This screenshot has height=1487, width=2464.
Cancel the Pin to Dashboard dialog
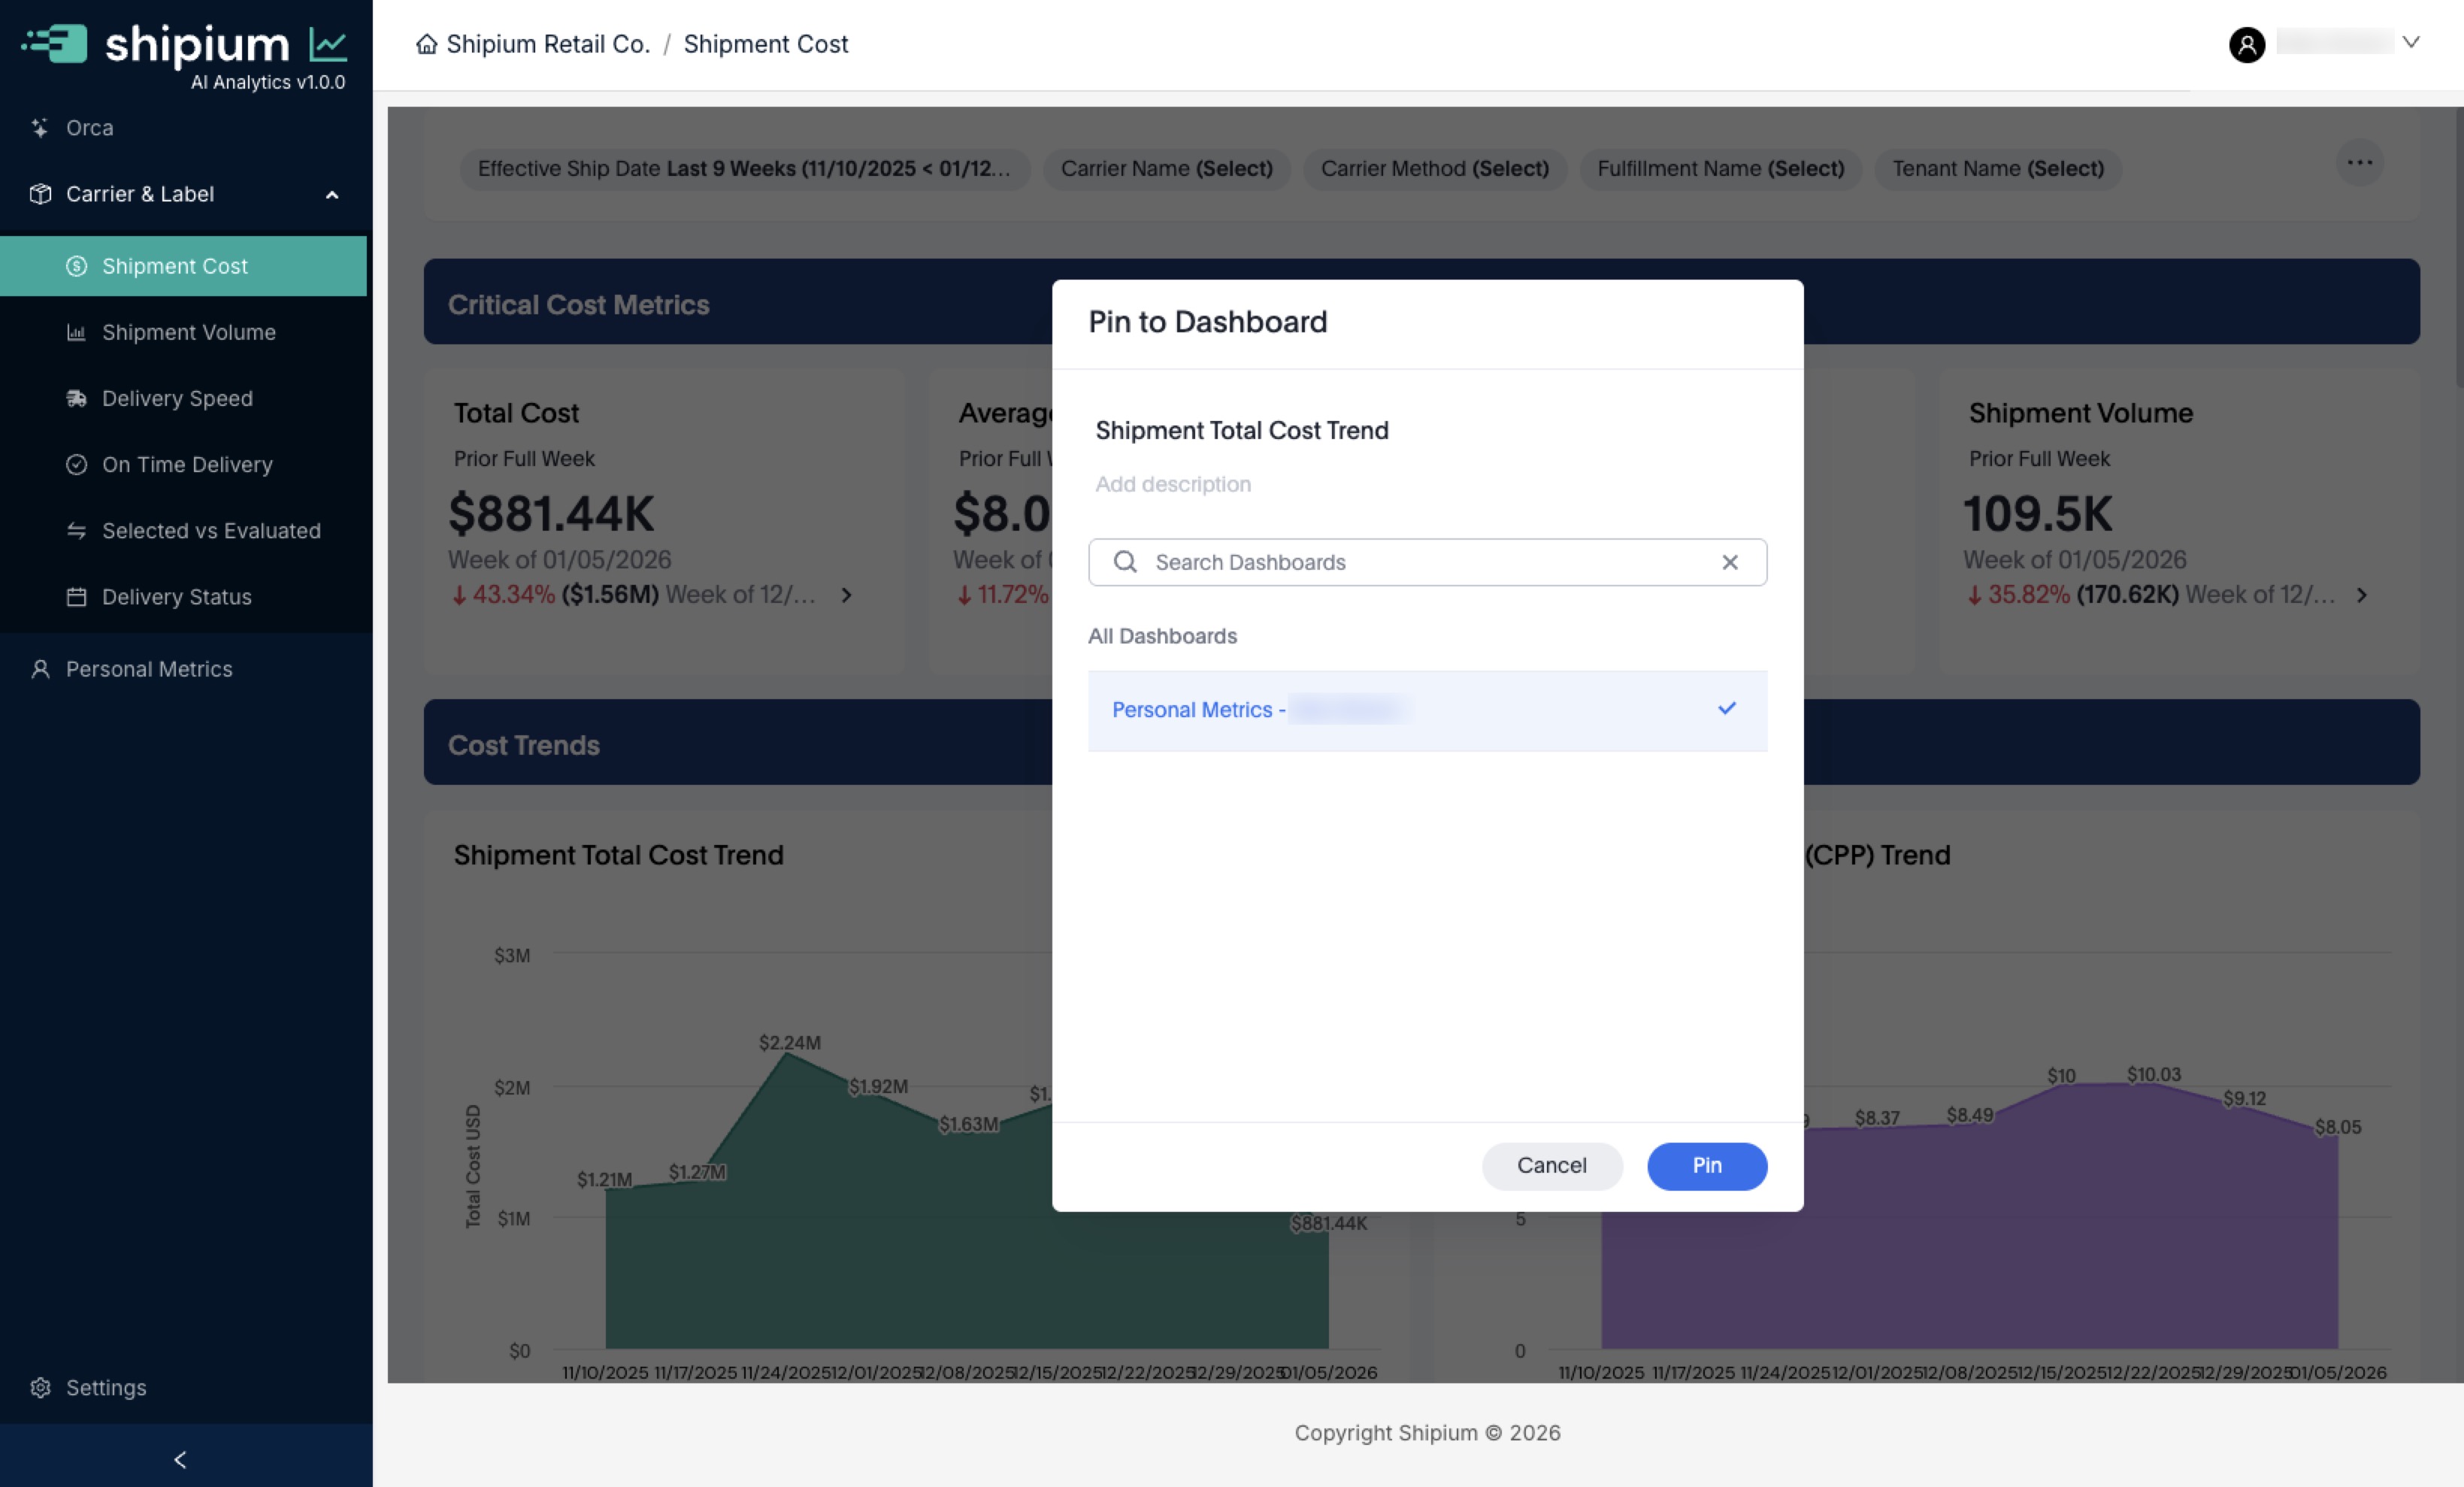[1551, 1165]
